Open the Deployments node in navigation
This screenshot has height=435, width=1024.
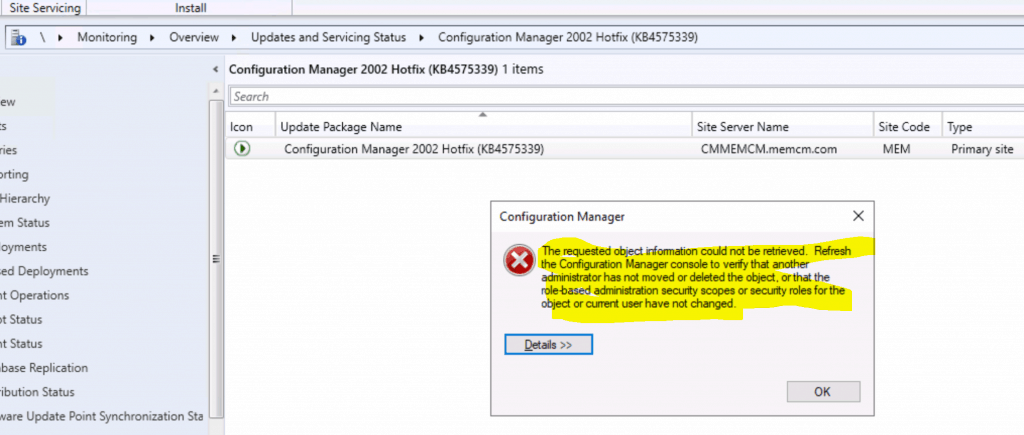point(24,247)
